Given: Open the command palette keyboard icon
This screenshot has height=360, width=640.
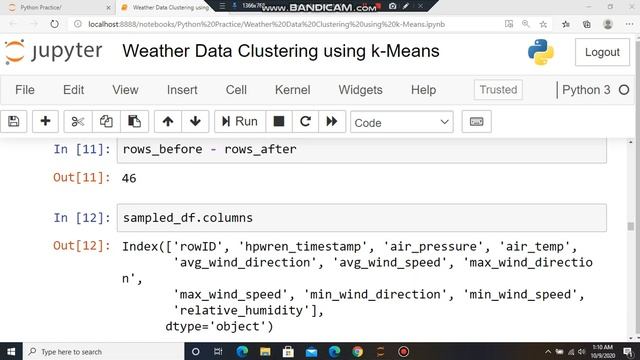Looking at the screenshot, I should (476, 122).
